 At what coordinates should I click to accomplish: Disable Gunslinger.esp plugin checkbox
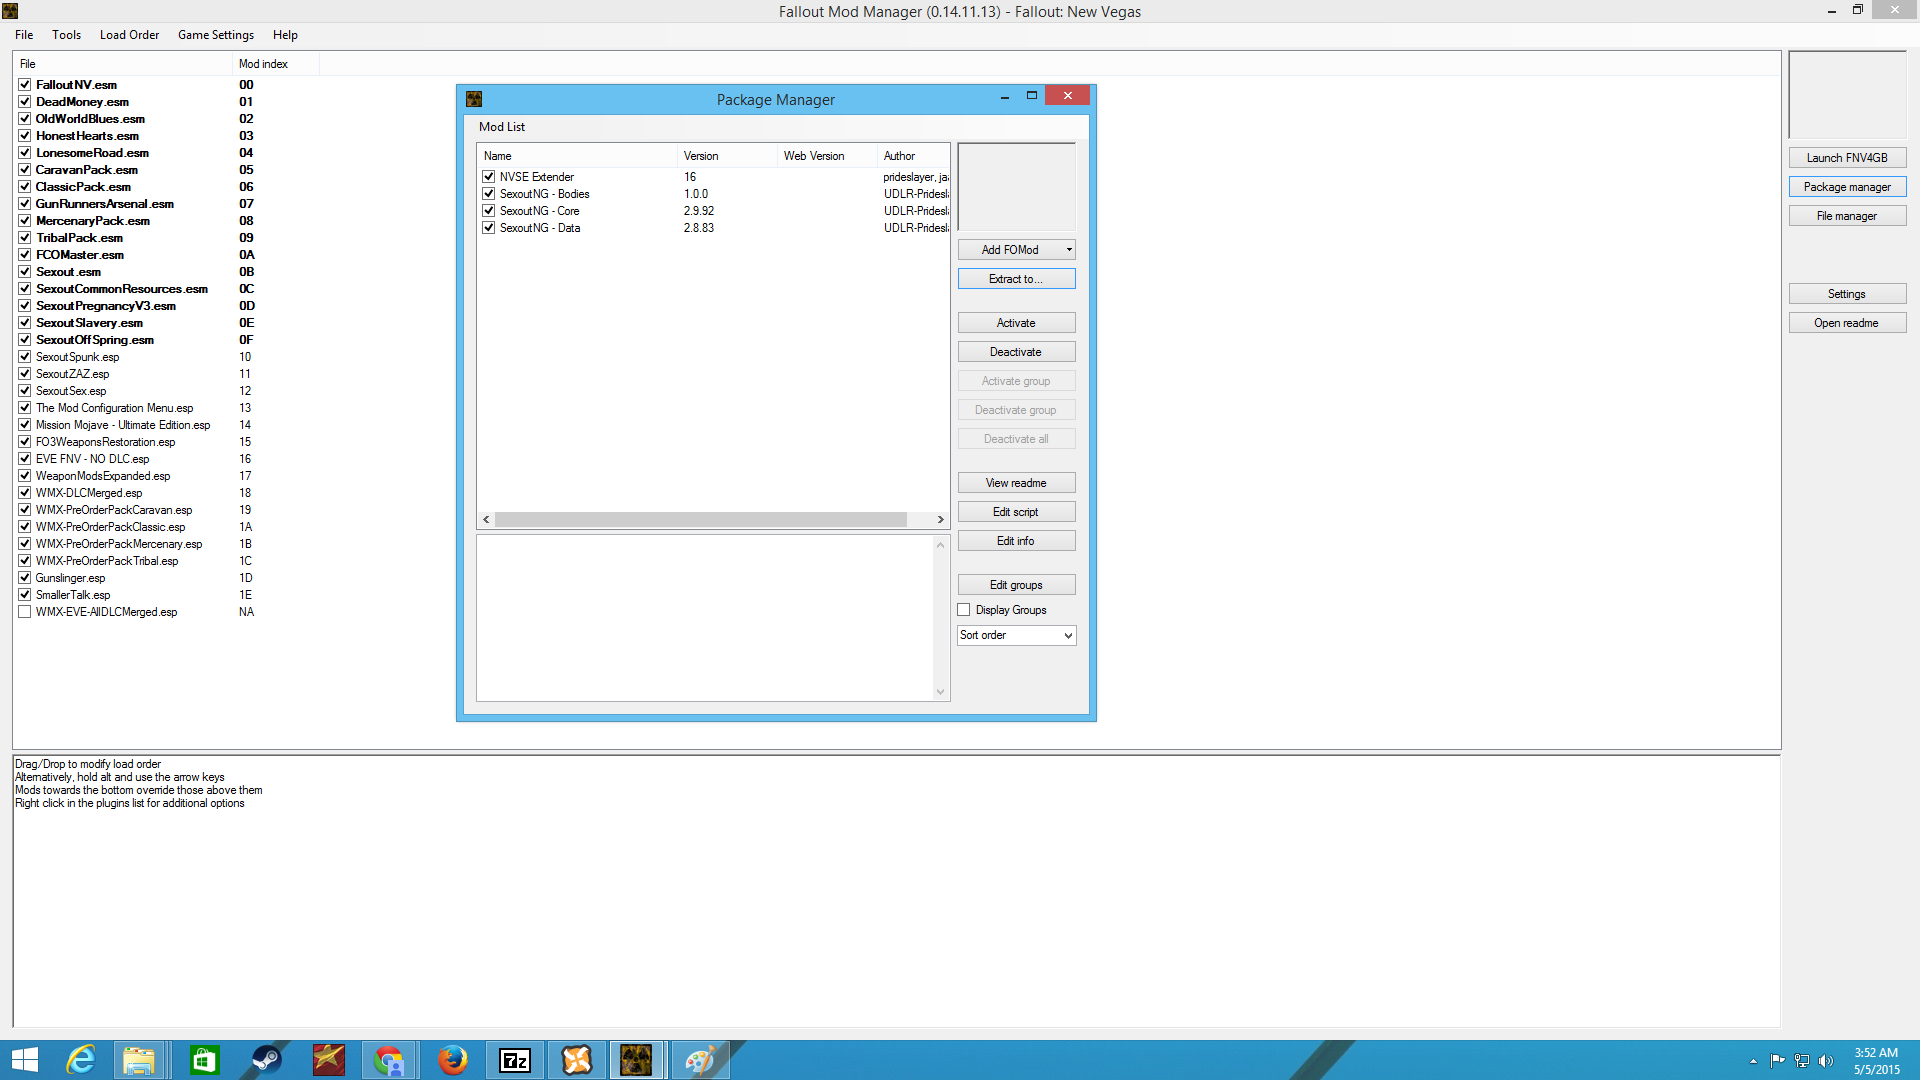pos(25,578)
